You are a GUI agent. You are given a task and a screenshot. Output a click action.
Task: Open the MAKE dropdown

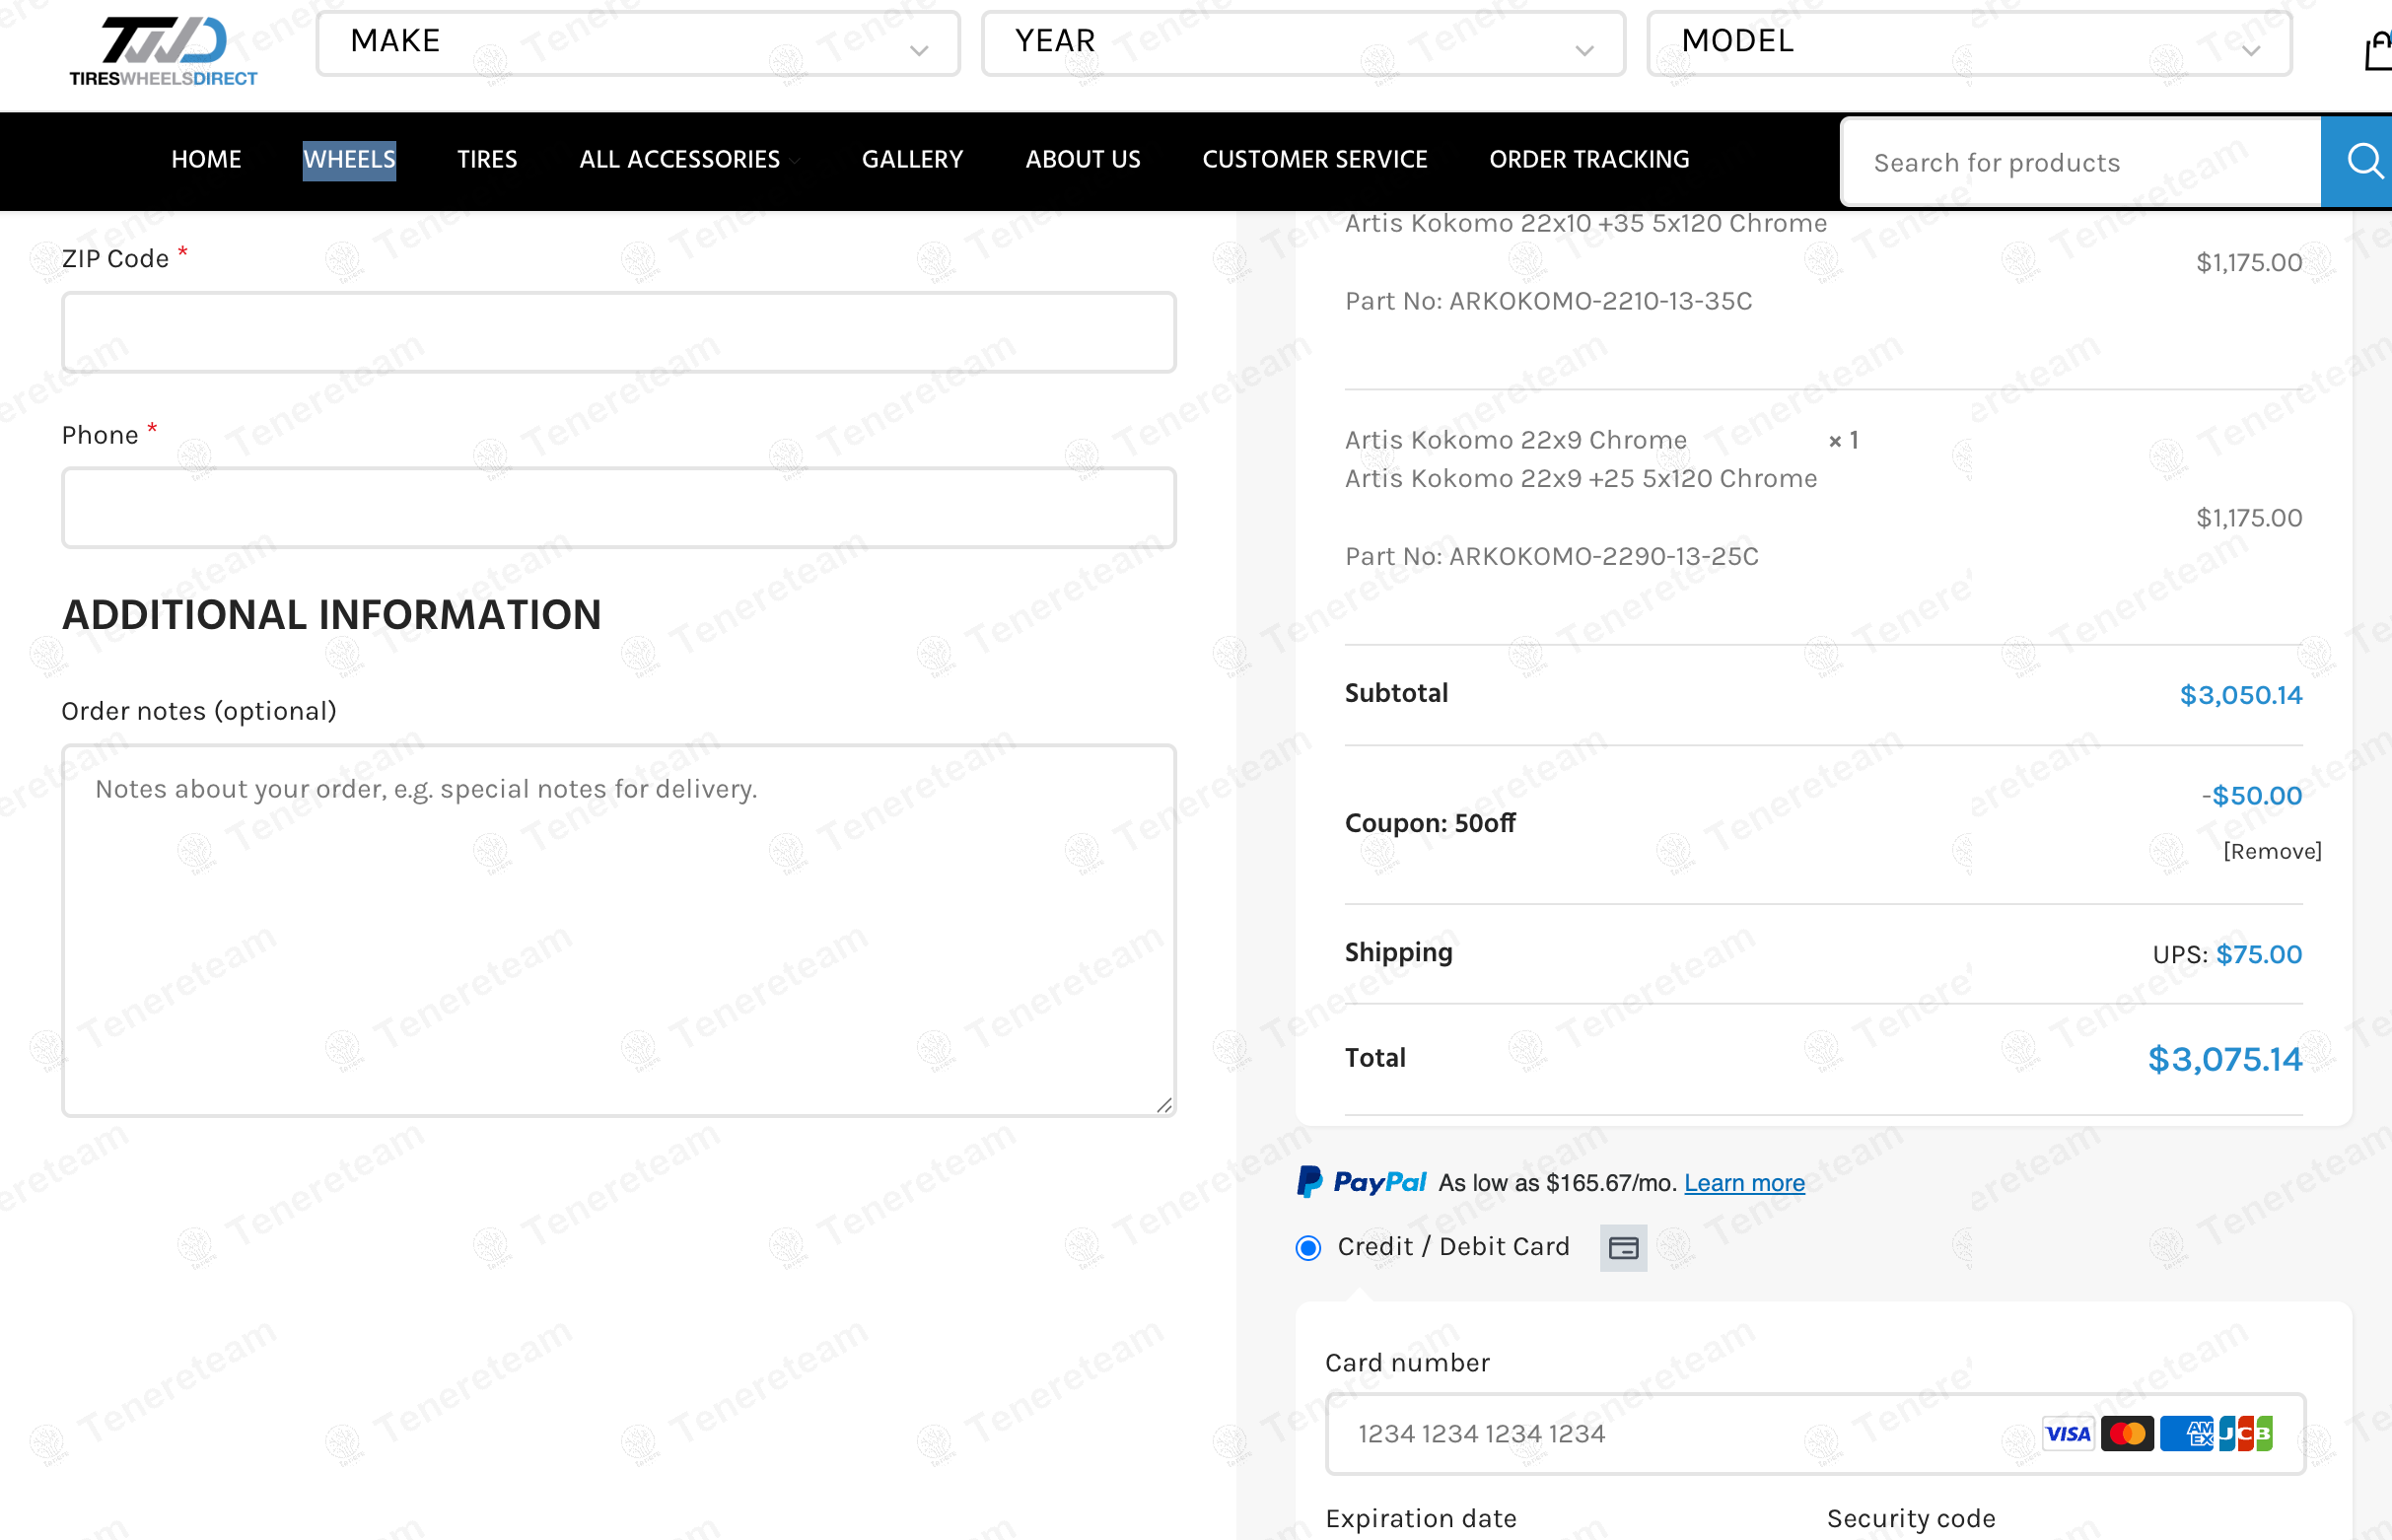coord(638,43)
